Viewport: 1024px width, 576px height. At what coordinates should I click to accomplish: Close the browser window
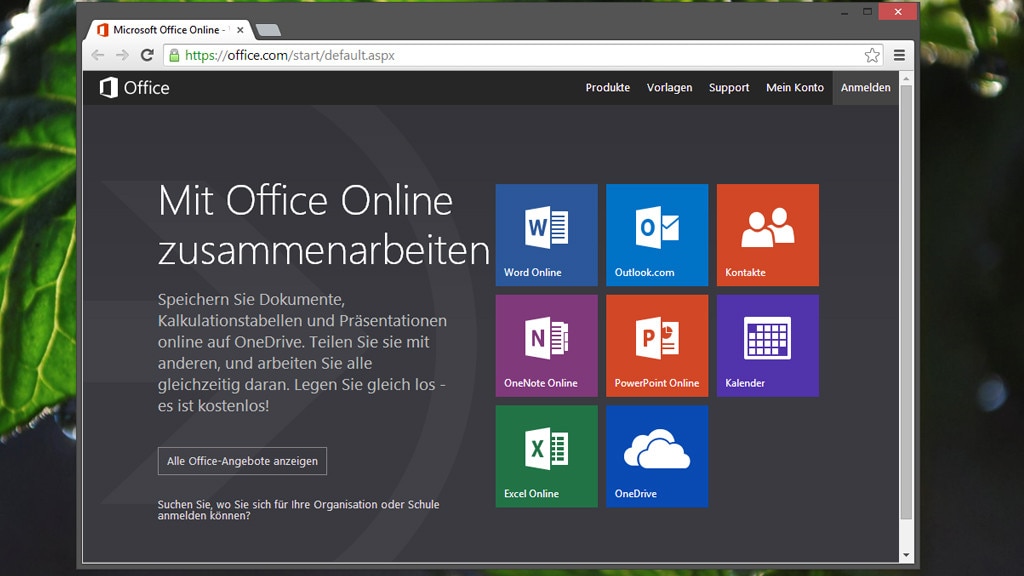(x=898, y=12)
